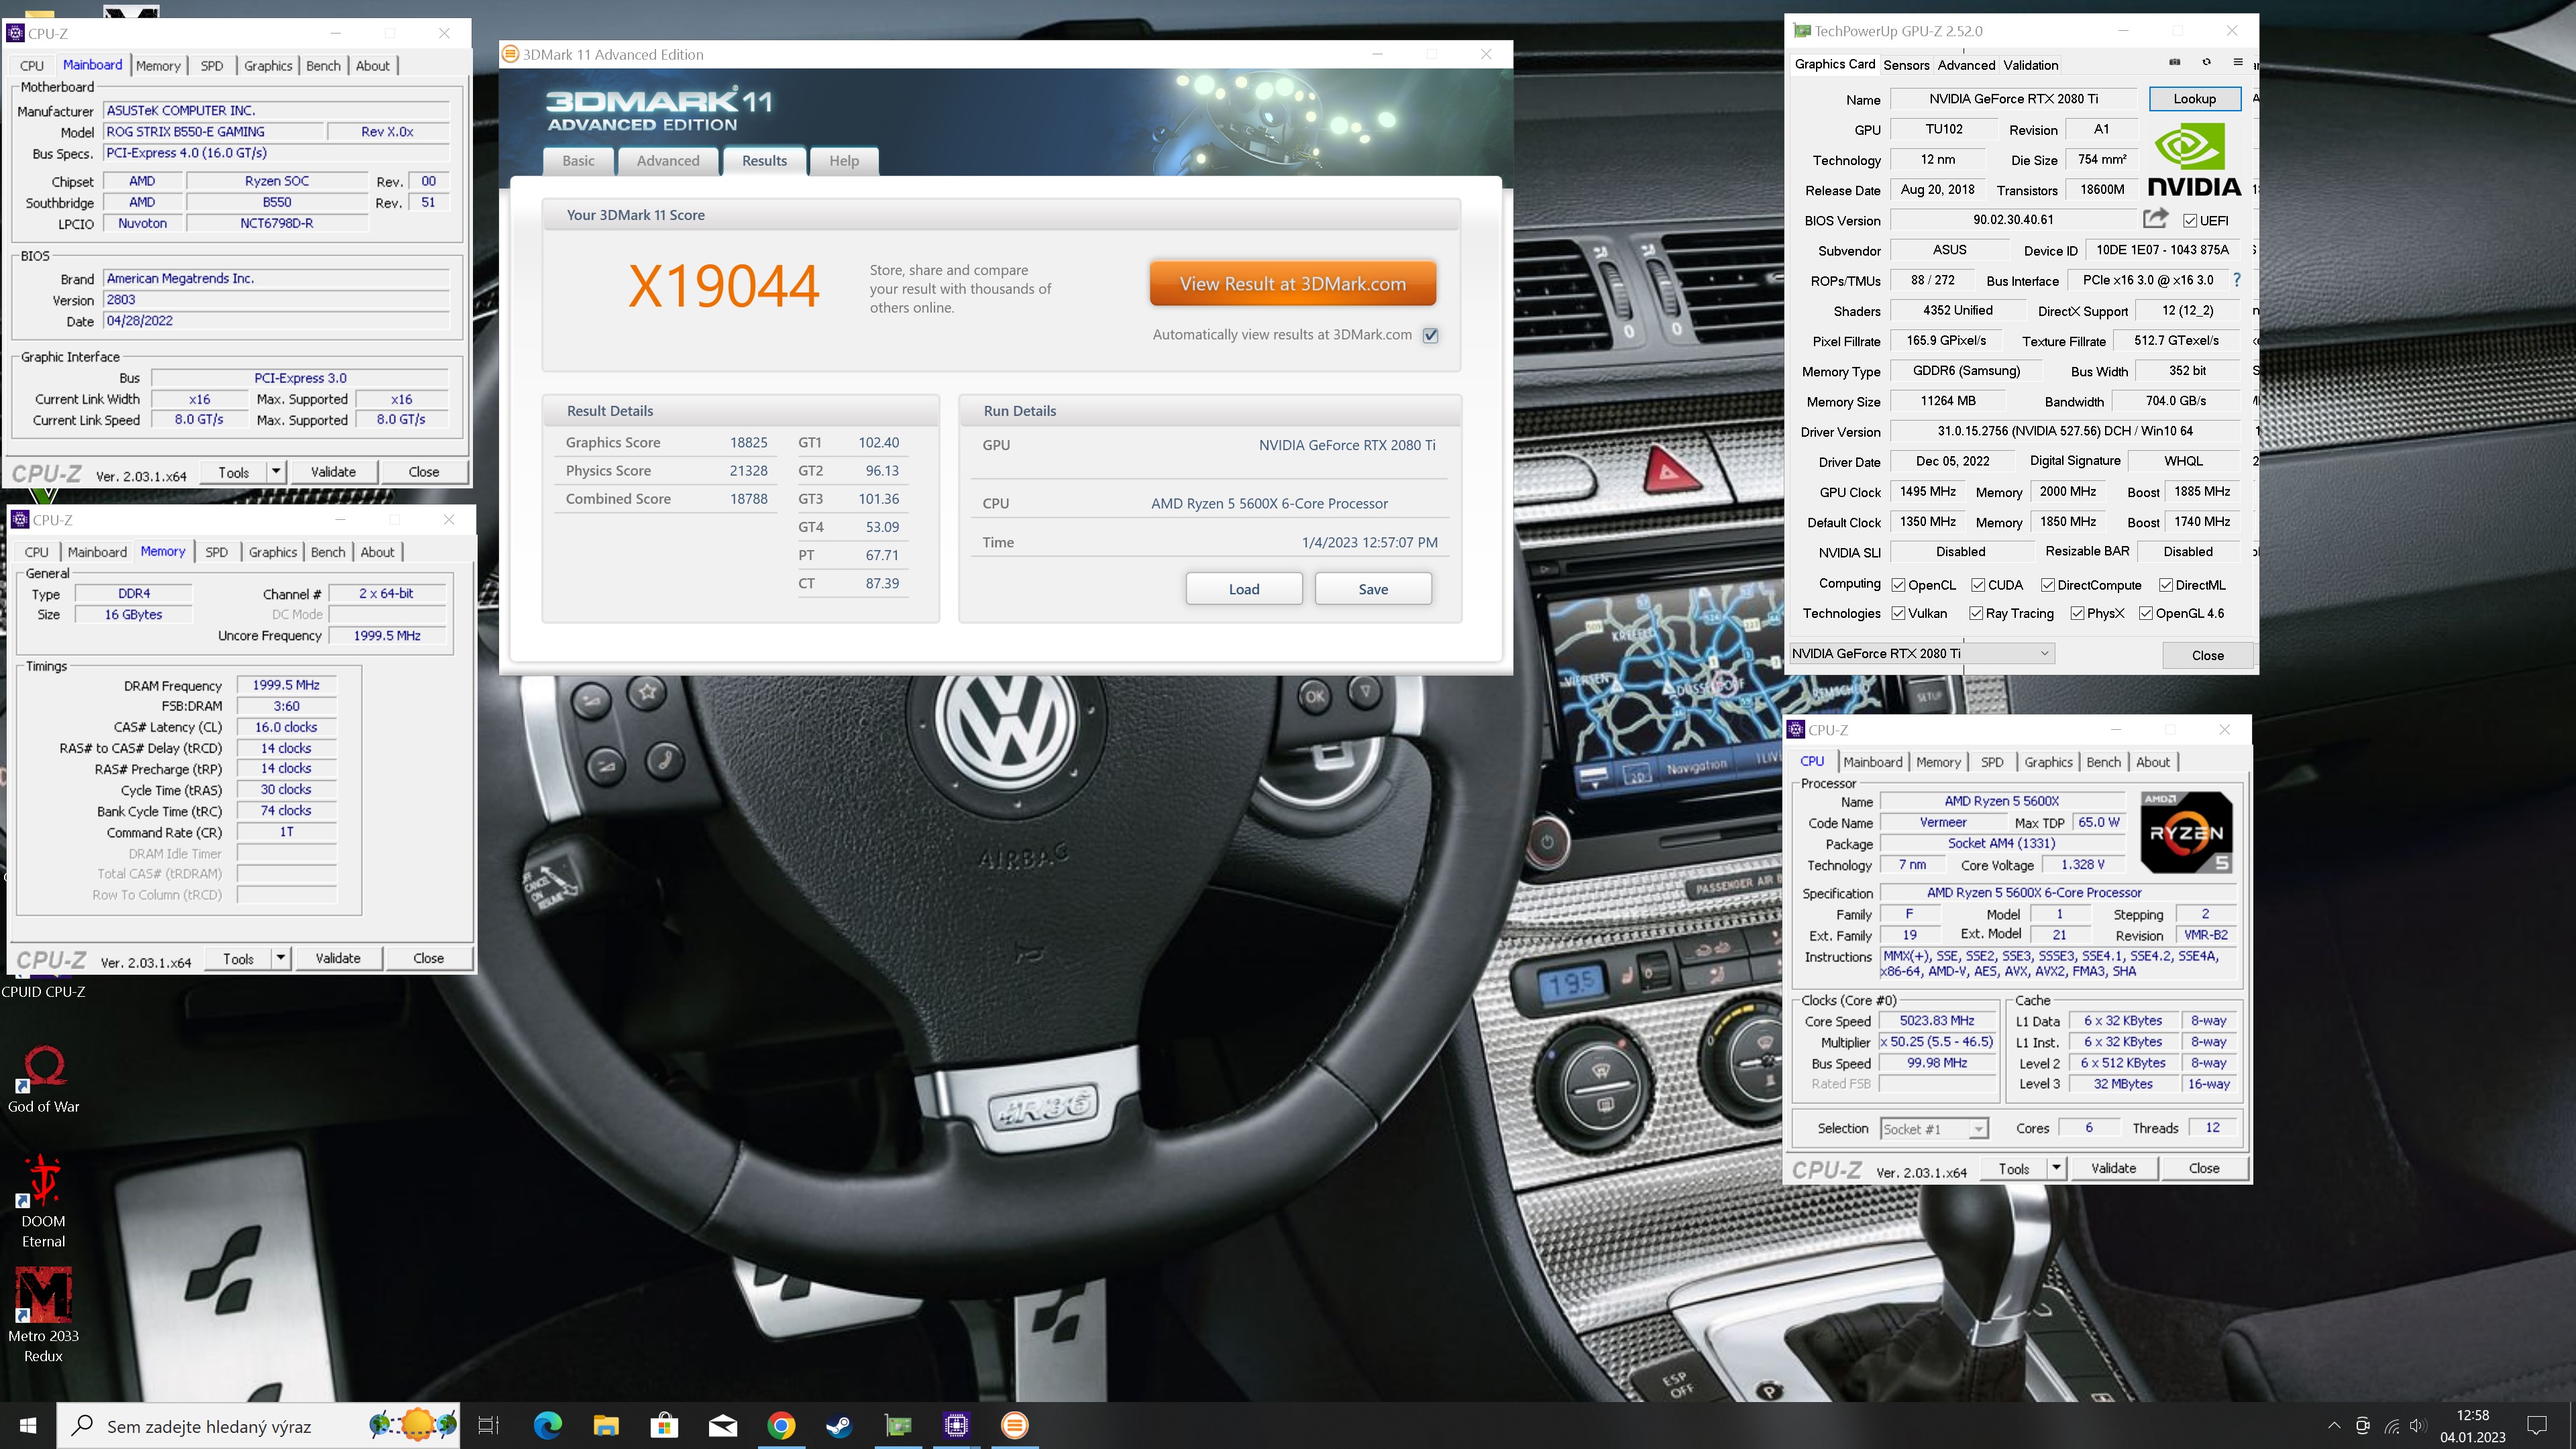Open the GPU selector dropdown in GPU-Z

[1921, 653]
